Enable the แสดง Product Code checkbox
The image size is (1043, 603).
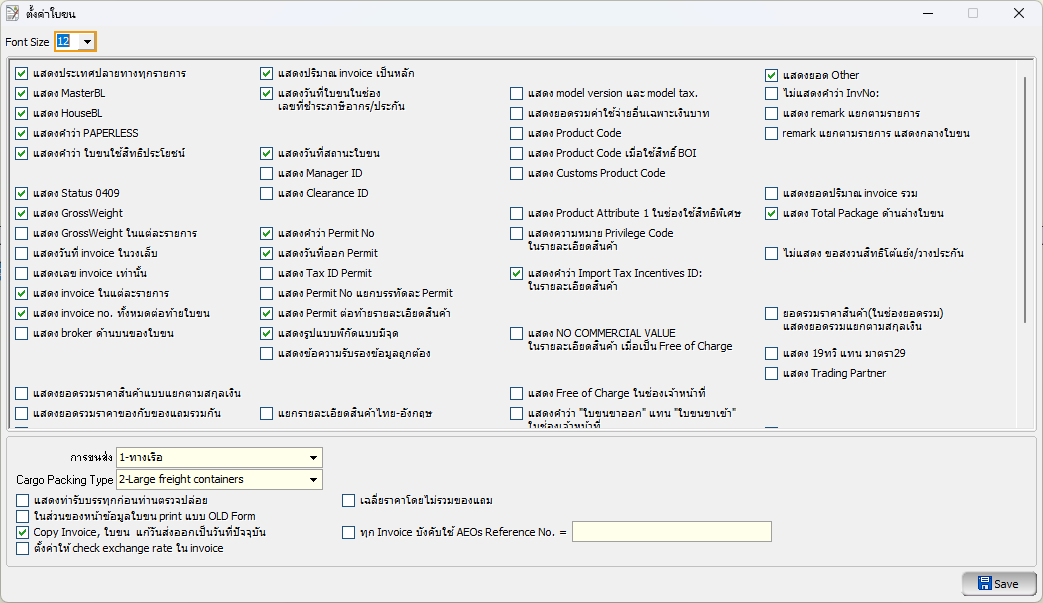pos(517,134)
